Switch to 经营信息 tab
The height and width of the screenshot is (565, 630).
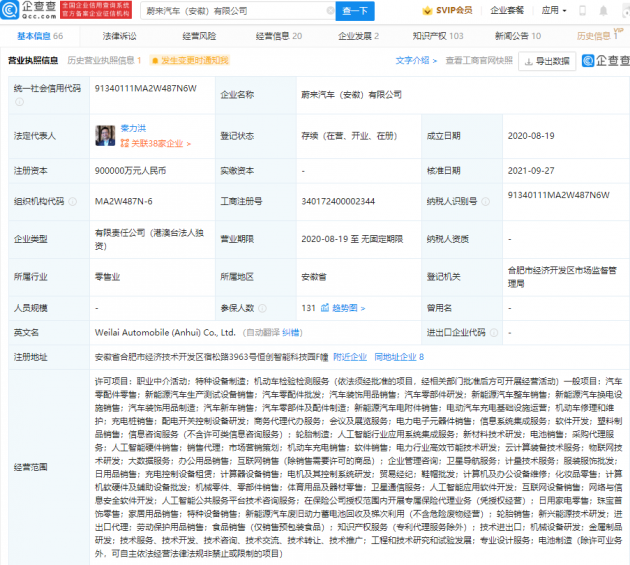coord(279,36)
